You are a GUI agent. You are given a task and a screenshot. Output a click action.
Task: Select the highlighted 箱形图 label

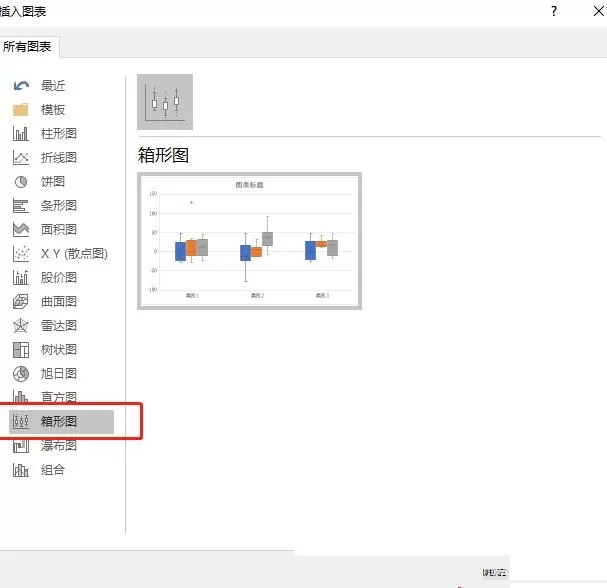(59, 421)
